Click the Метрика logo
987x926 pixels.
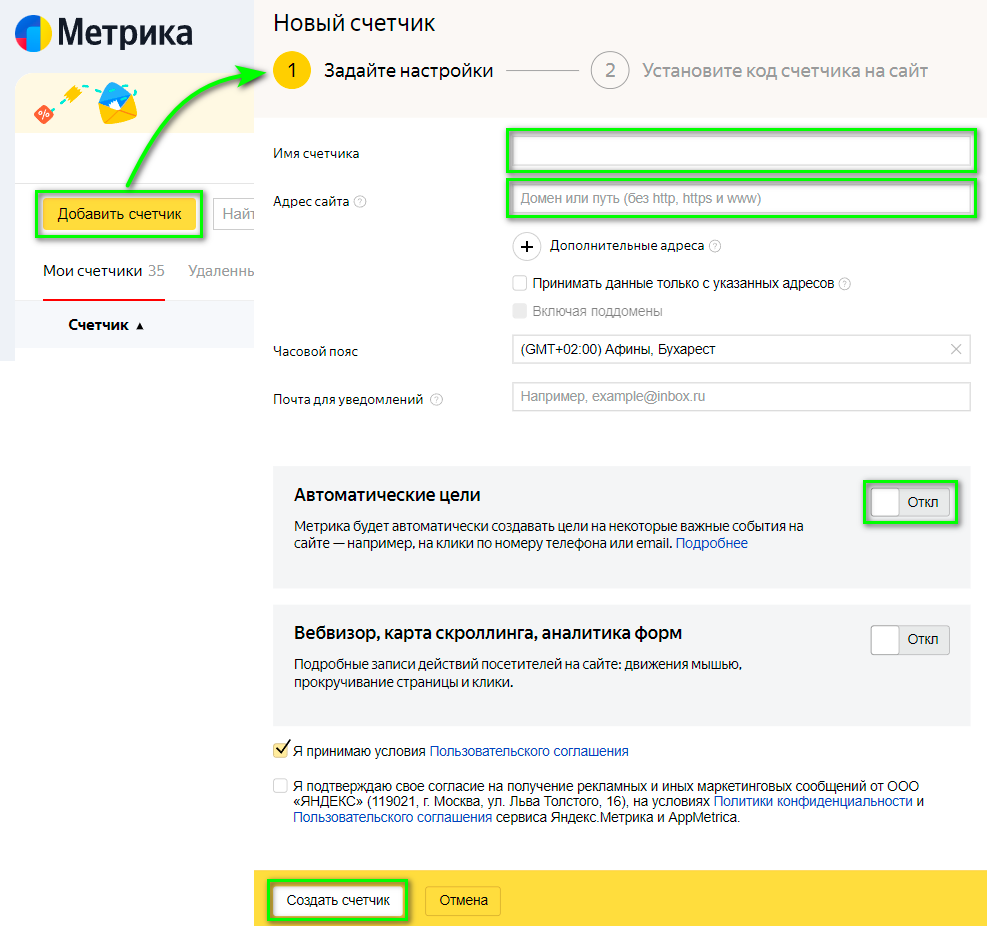104,33
